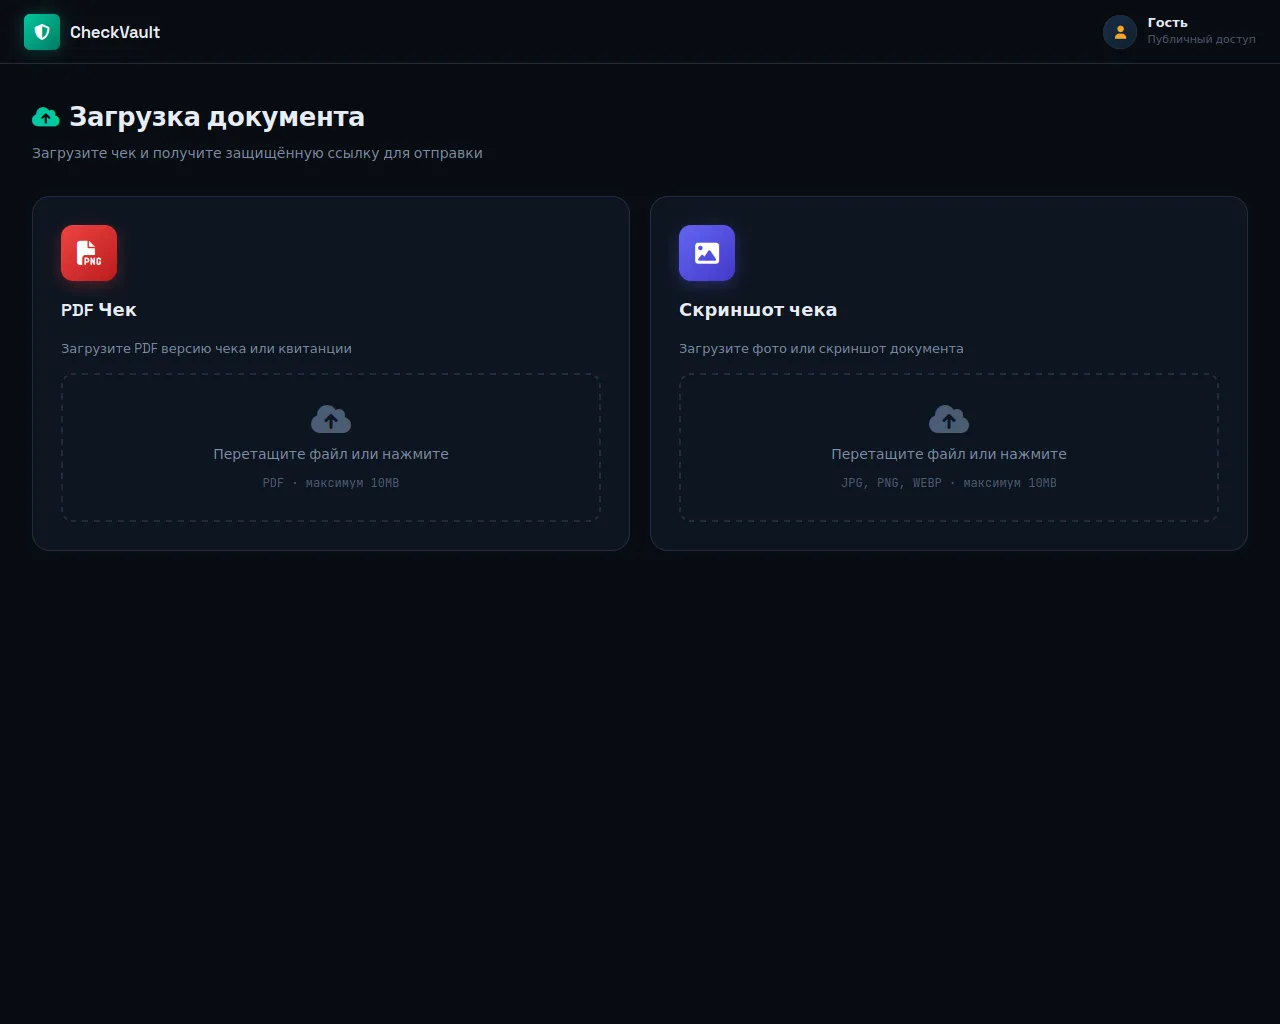Click the cloud upload icon in PDF drop zone

(331, 419)
